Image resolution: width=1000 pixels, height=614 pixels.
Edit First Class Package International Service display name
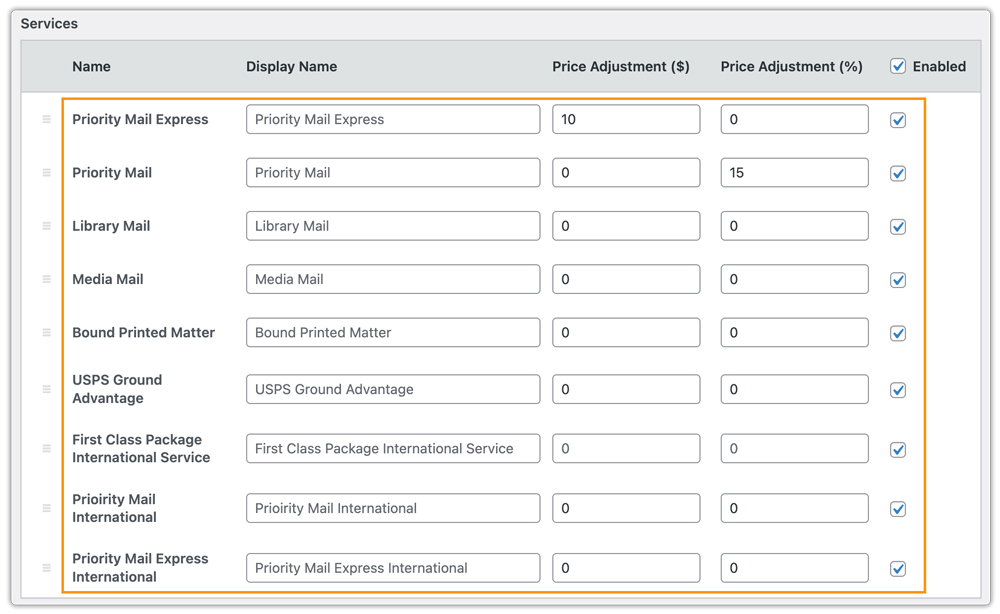(x=393, y=448)
